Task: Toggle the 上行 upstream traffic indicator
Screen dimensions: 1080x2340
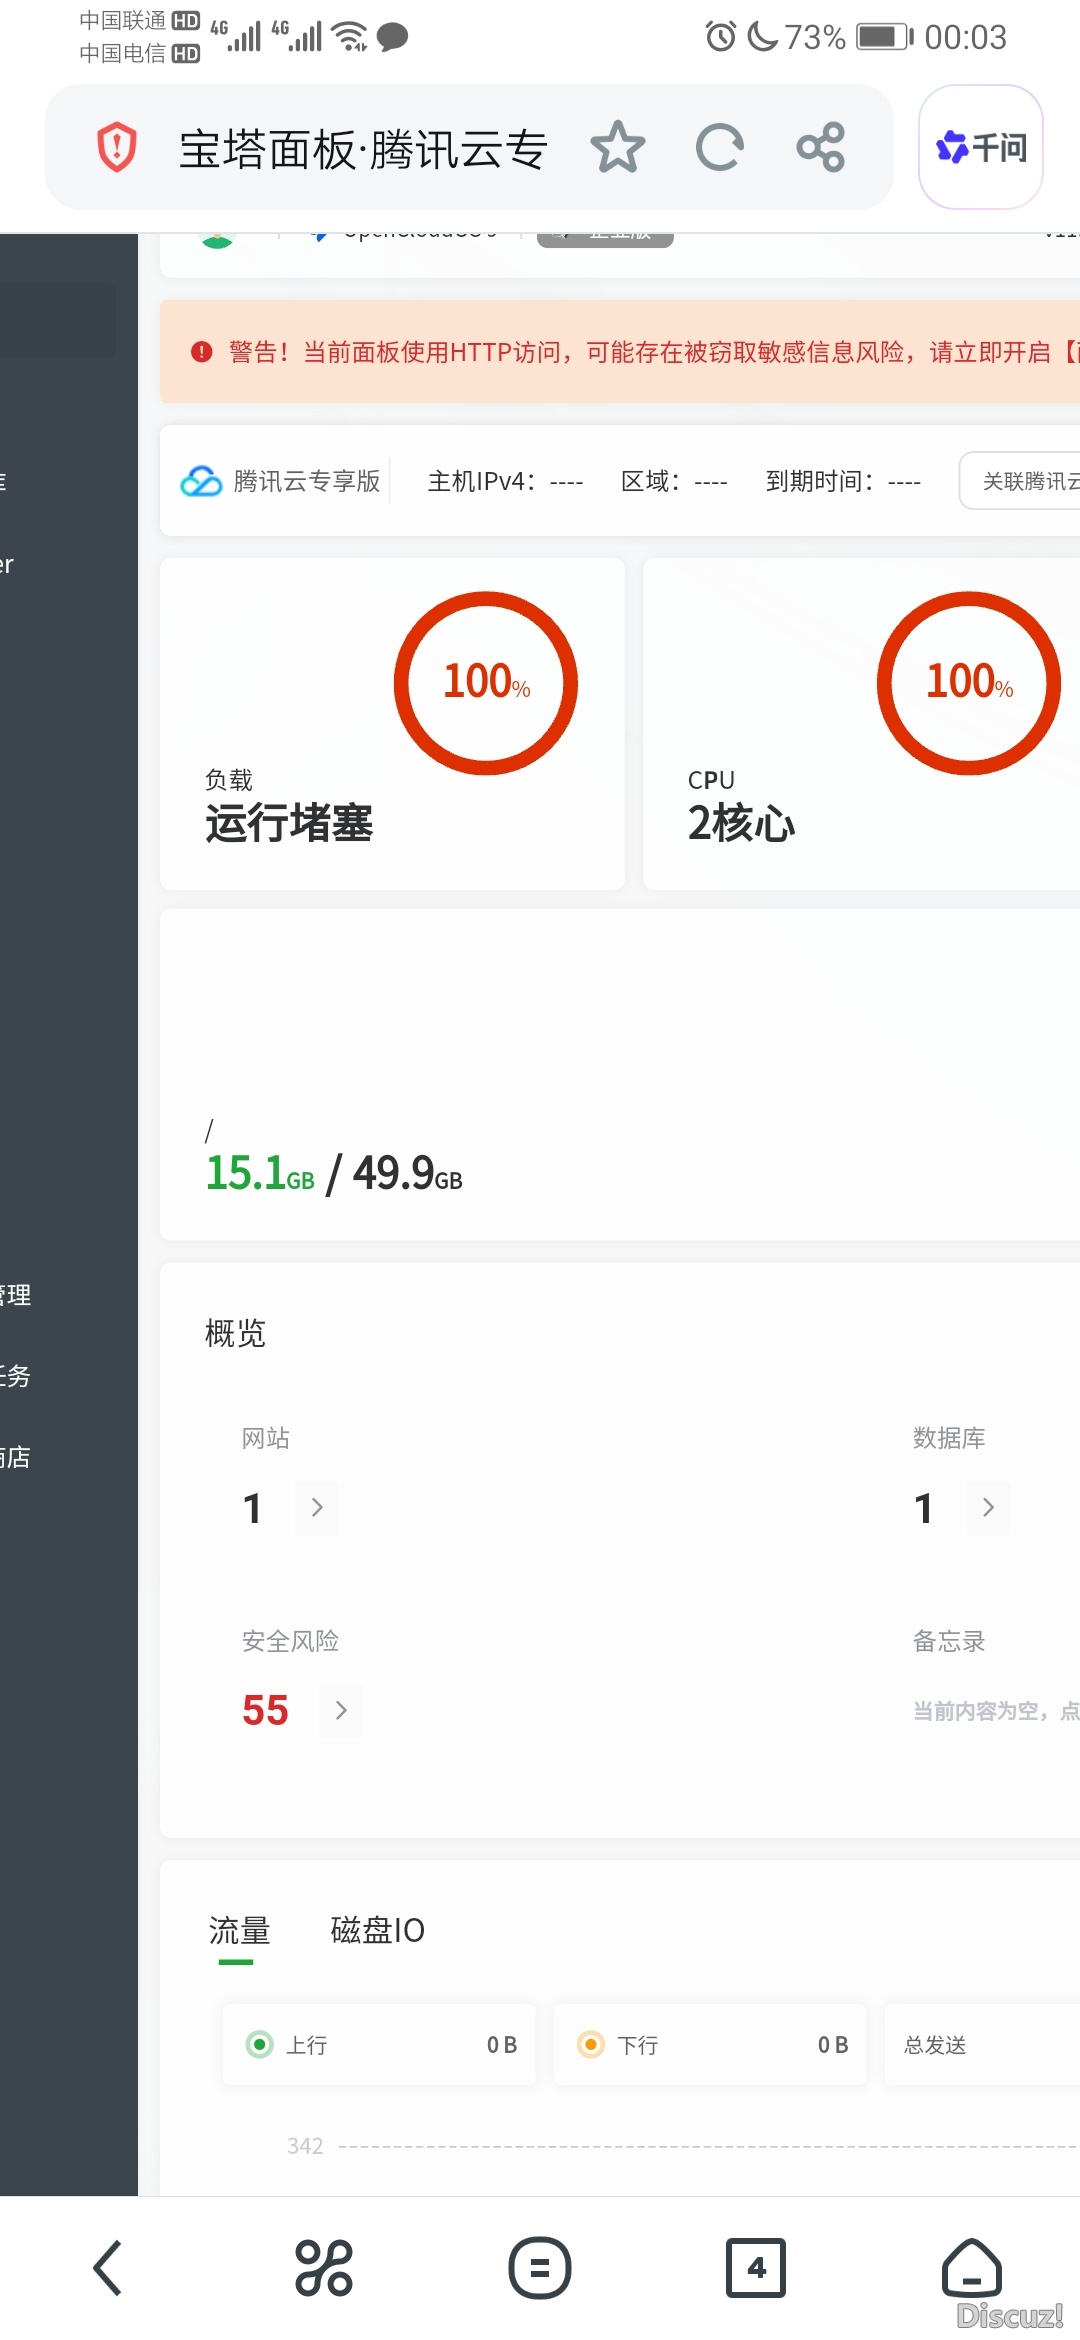Action: click(260, 2045)
